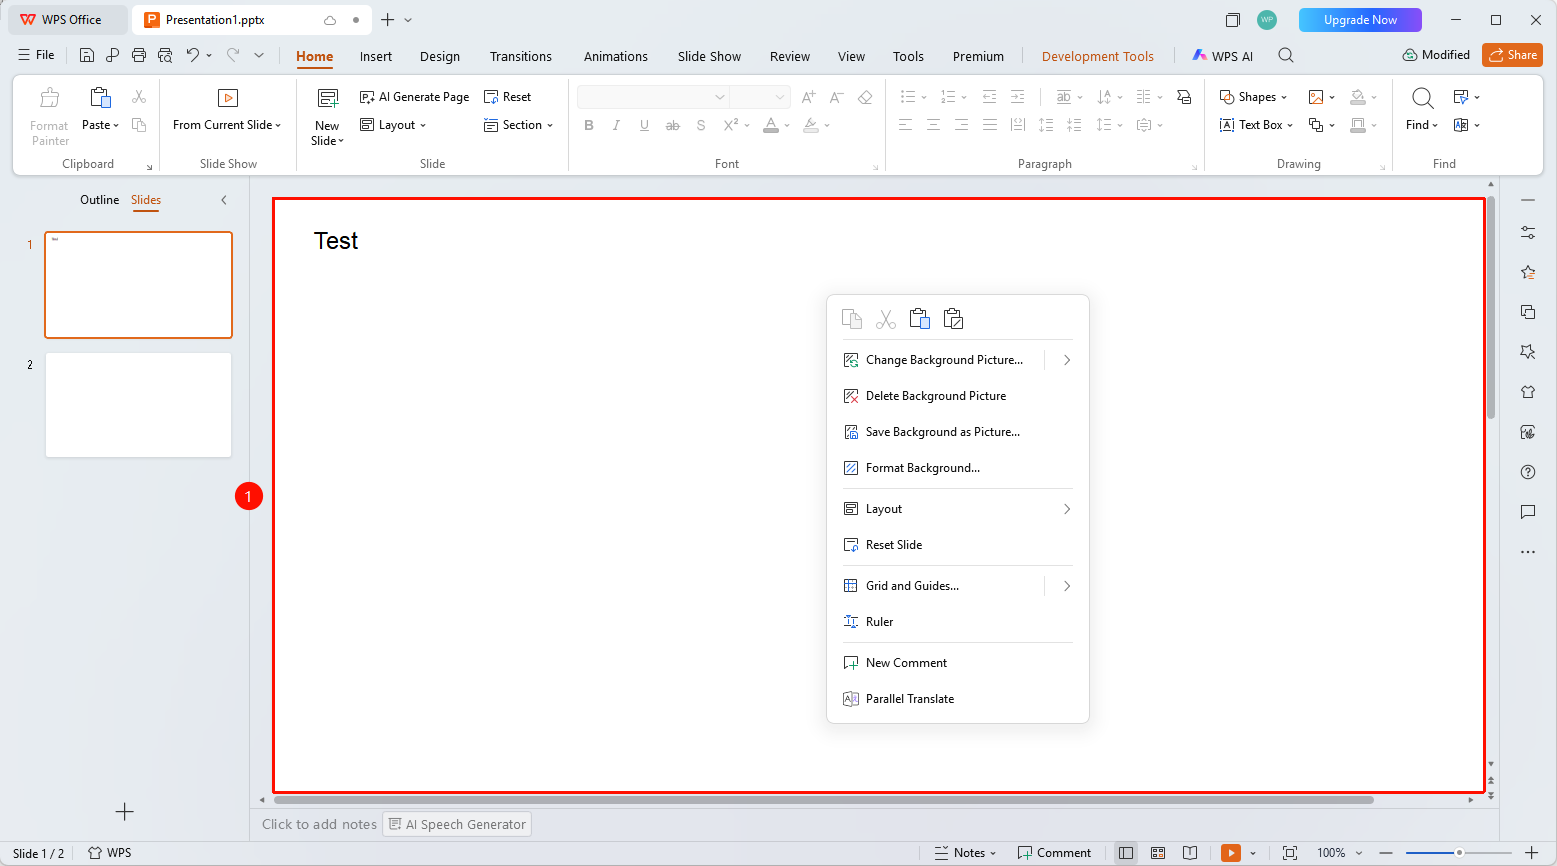Click the 'Click to add notes' field
Image resolution: width=1557 pixels, height=866 pixels.
319,824
